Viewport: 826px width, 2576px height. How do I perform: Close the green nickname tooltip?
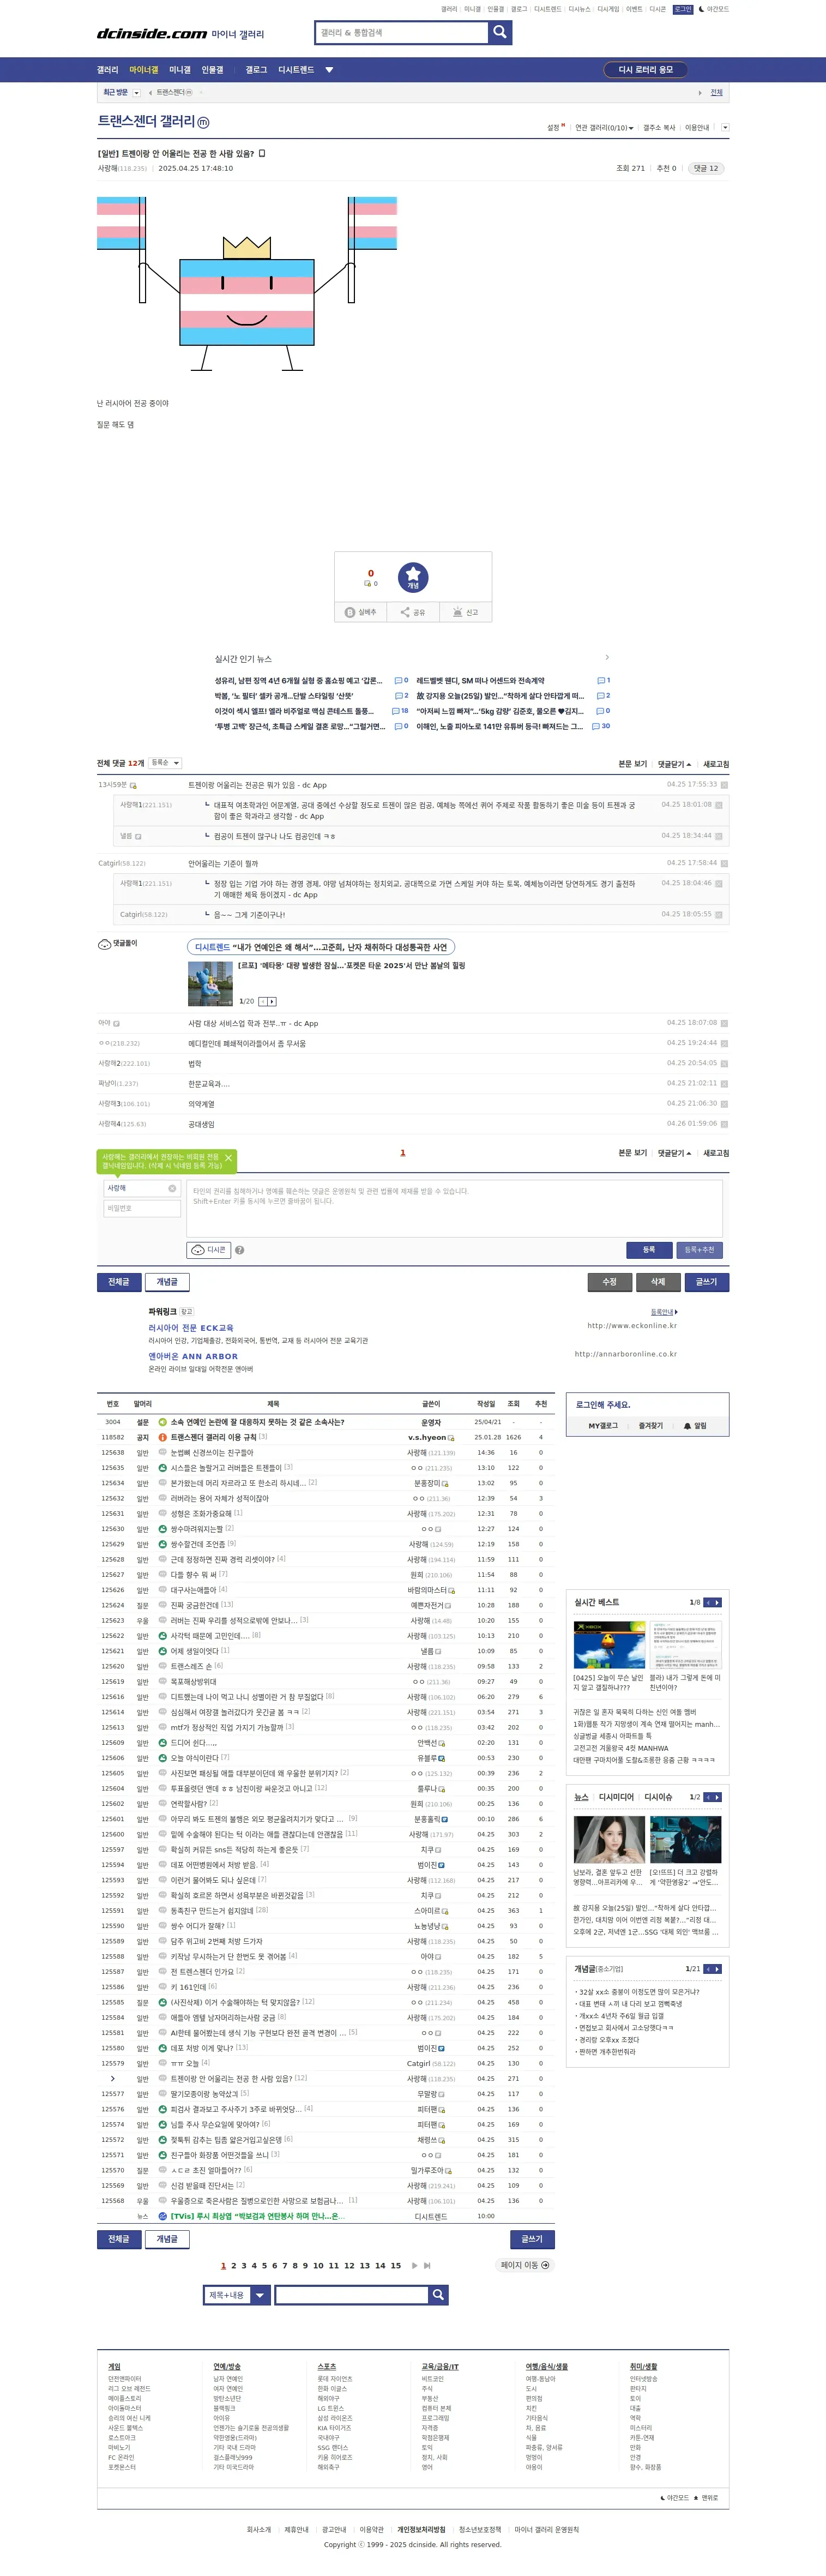coord(228,1158)
